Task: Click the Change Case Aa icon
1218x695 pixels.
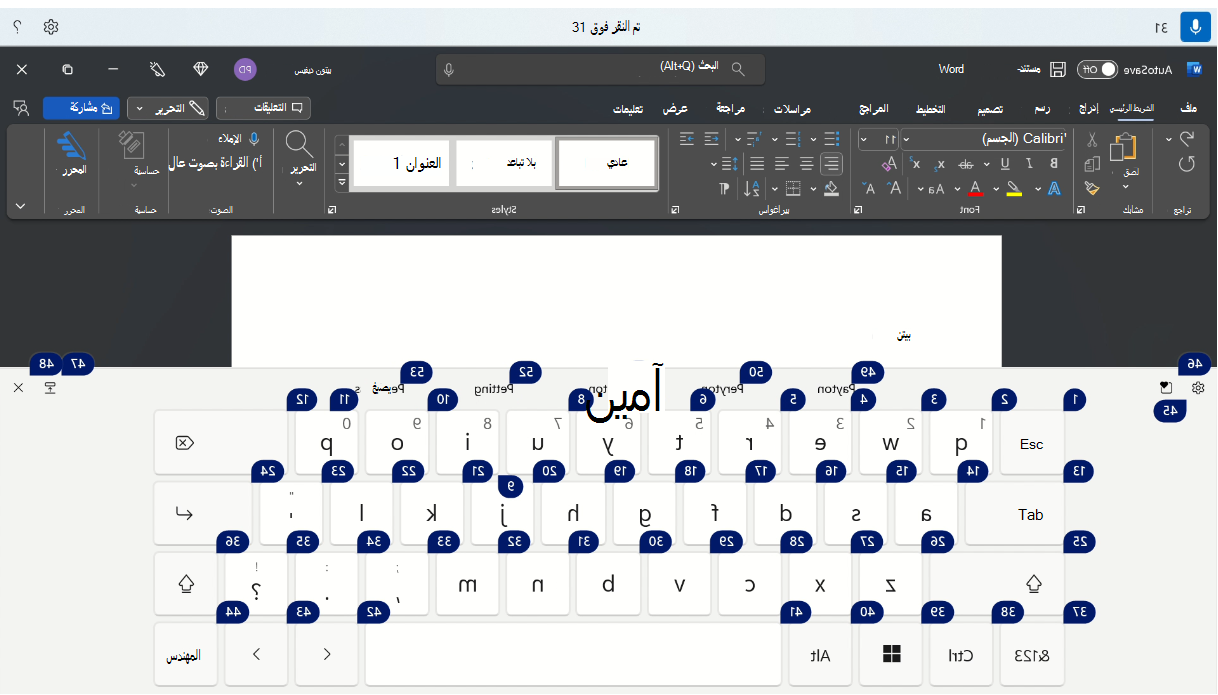Action: point(936,188)
